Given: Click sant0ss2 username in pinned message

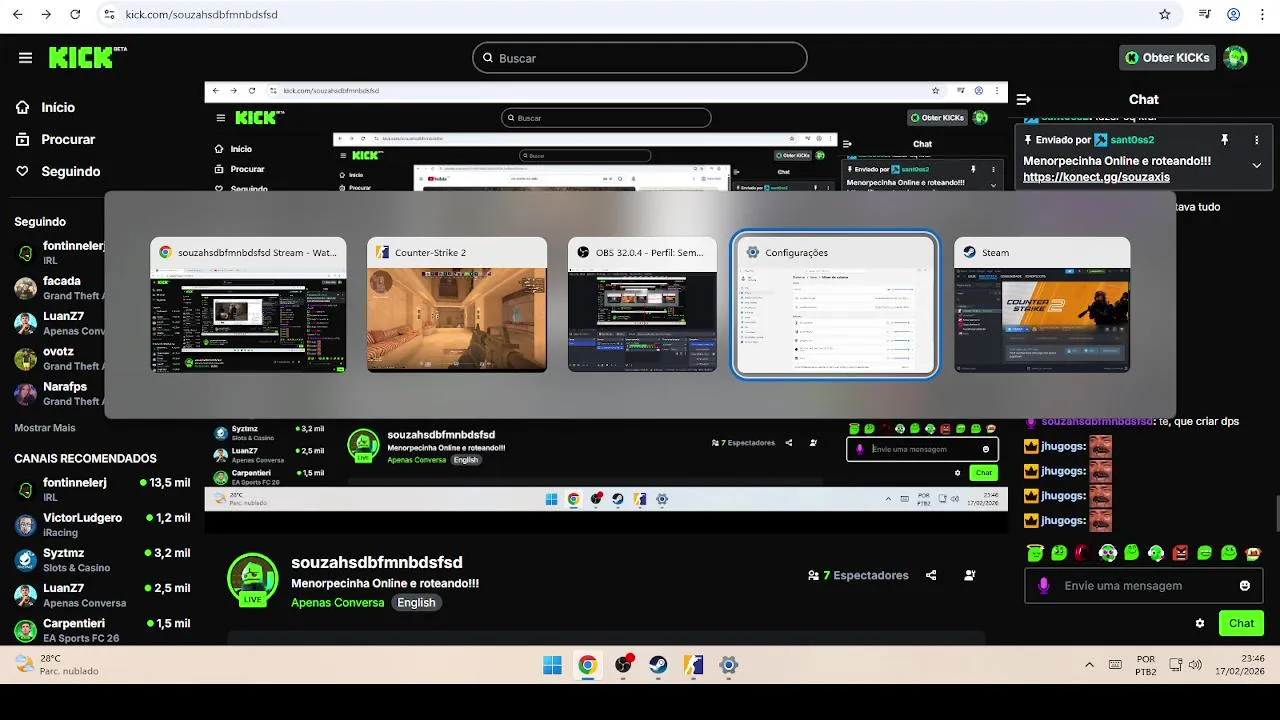Looking at the screenshot, I should pos(1132,140).
